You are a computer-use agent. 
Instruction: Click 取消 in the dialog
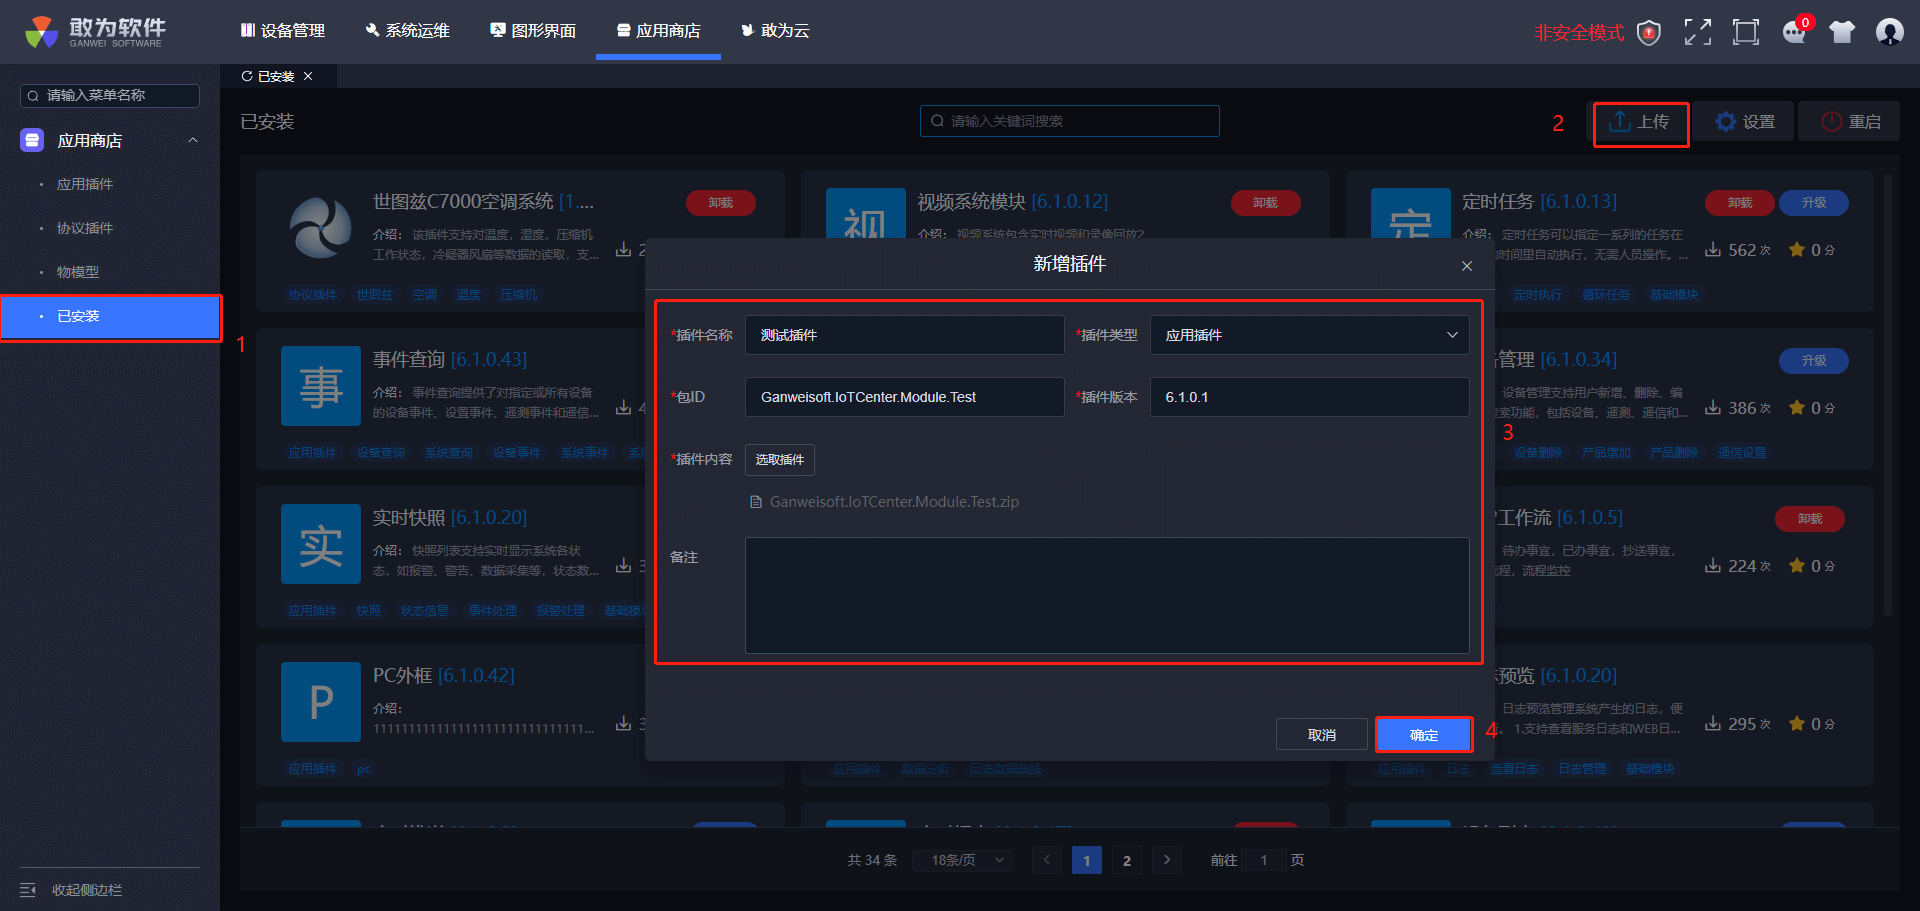pyautogui.click(x=1322, y=735)
